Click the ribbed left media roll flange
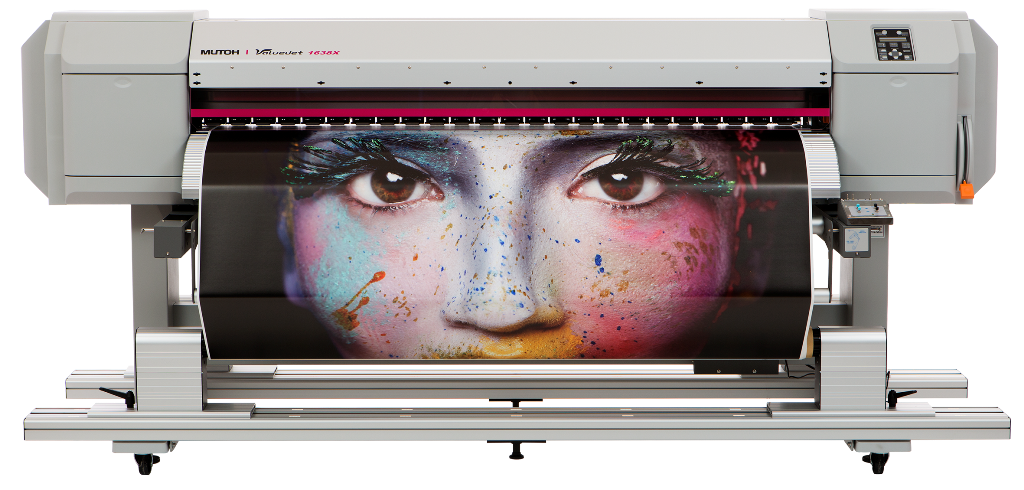The image size is (1024, 490). [x=195, y=250]
